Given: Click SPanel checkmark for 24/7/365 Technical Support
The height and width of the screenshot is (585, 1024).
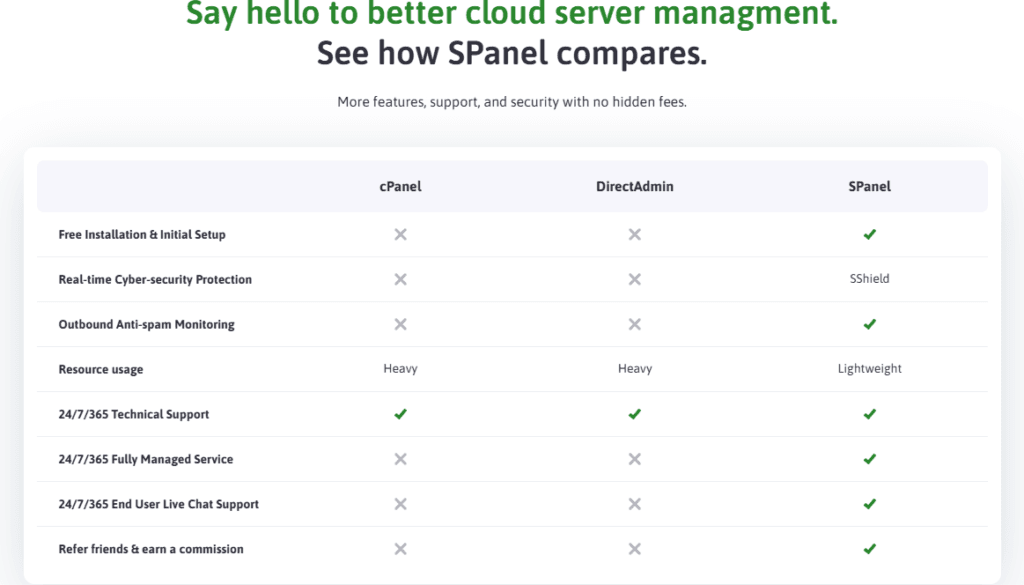Looking at the screenshot, I should (x=869, y=414).
